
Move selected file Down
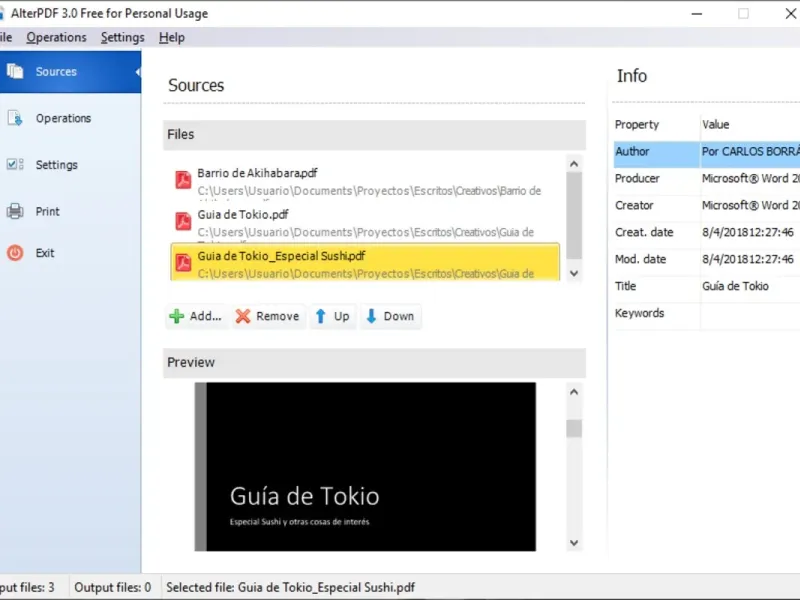click(390, 316)
